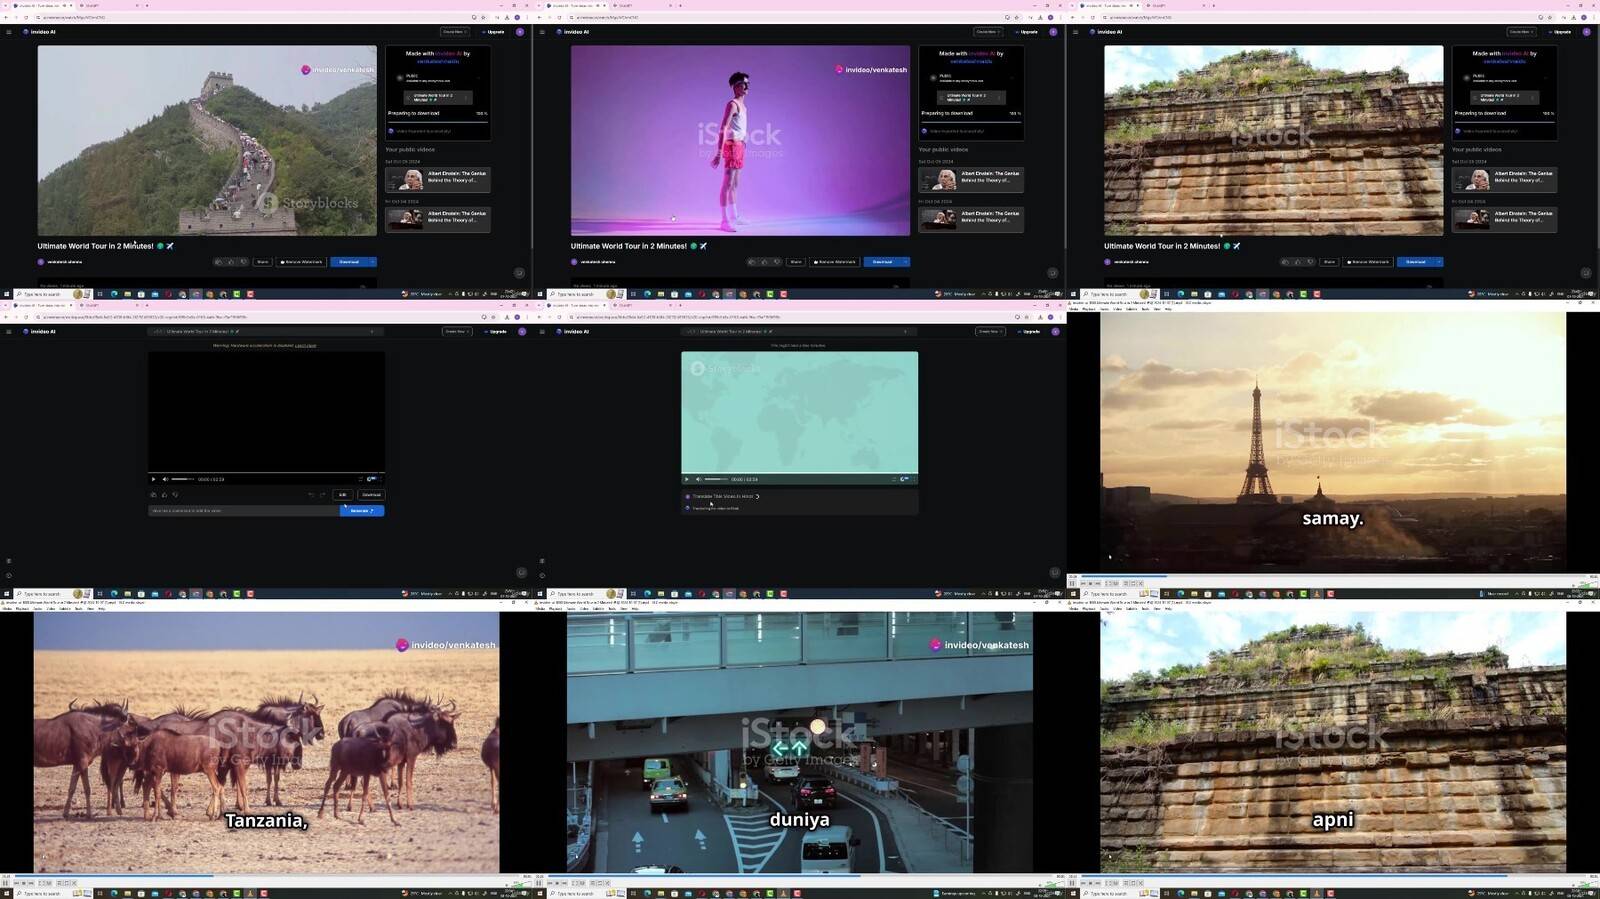This screenshot has height=899, width=1600.
Task: Open Create New in stone temple browser frame
Action: pos(1520,32)
